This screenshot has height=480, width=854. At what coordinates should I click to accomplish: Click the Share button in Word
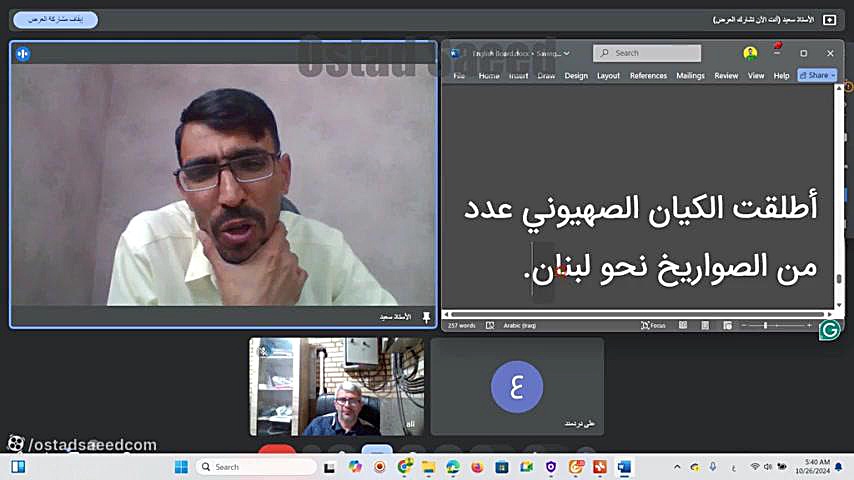click(817, 75)
